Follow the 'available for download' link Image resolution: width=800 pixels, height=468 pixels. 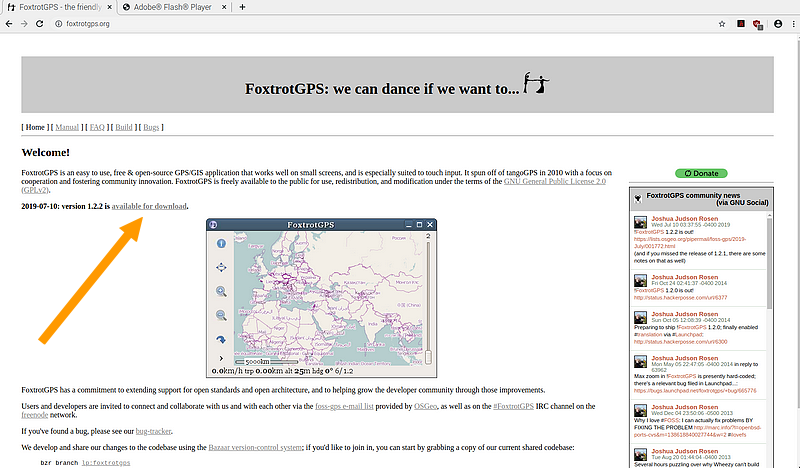point(149,206)
